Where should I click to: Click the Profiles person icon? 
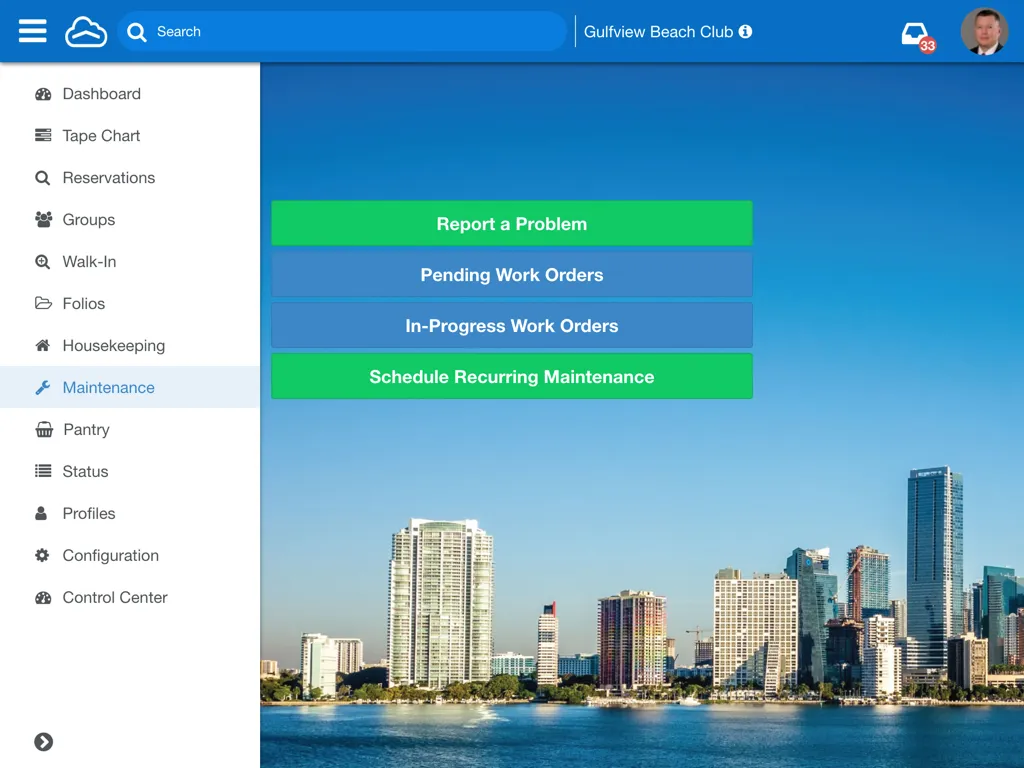tap(41, 513)
